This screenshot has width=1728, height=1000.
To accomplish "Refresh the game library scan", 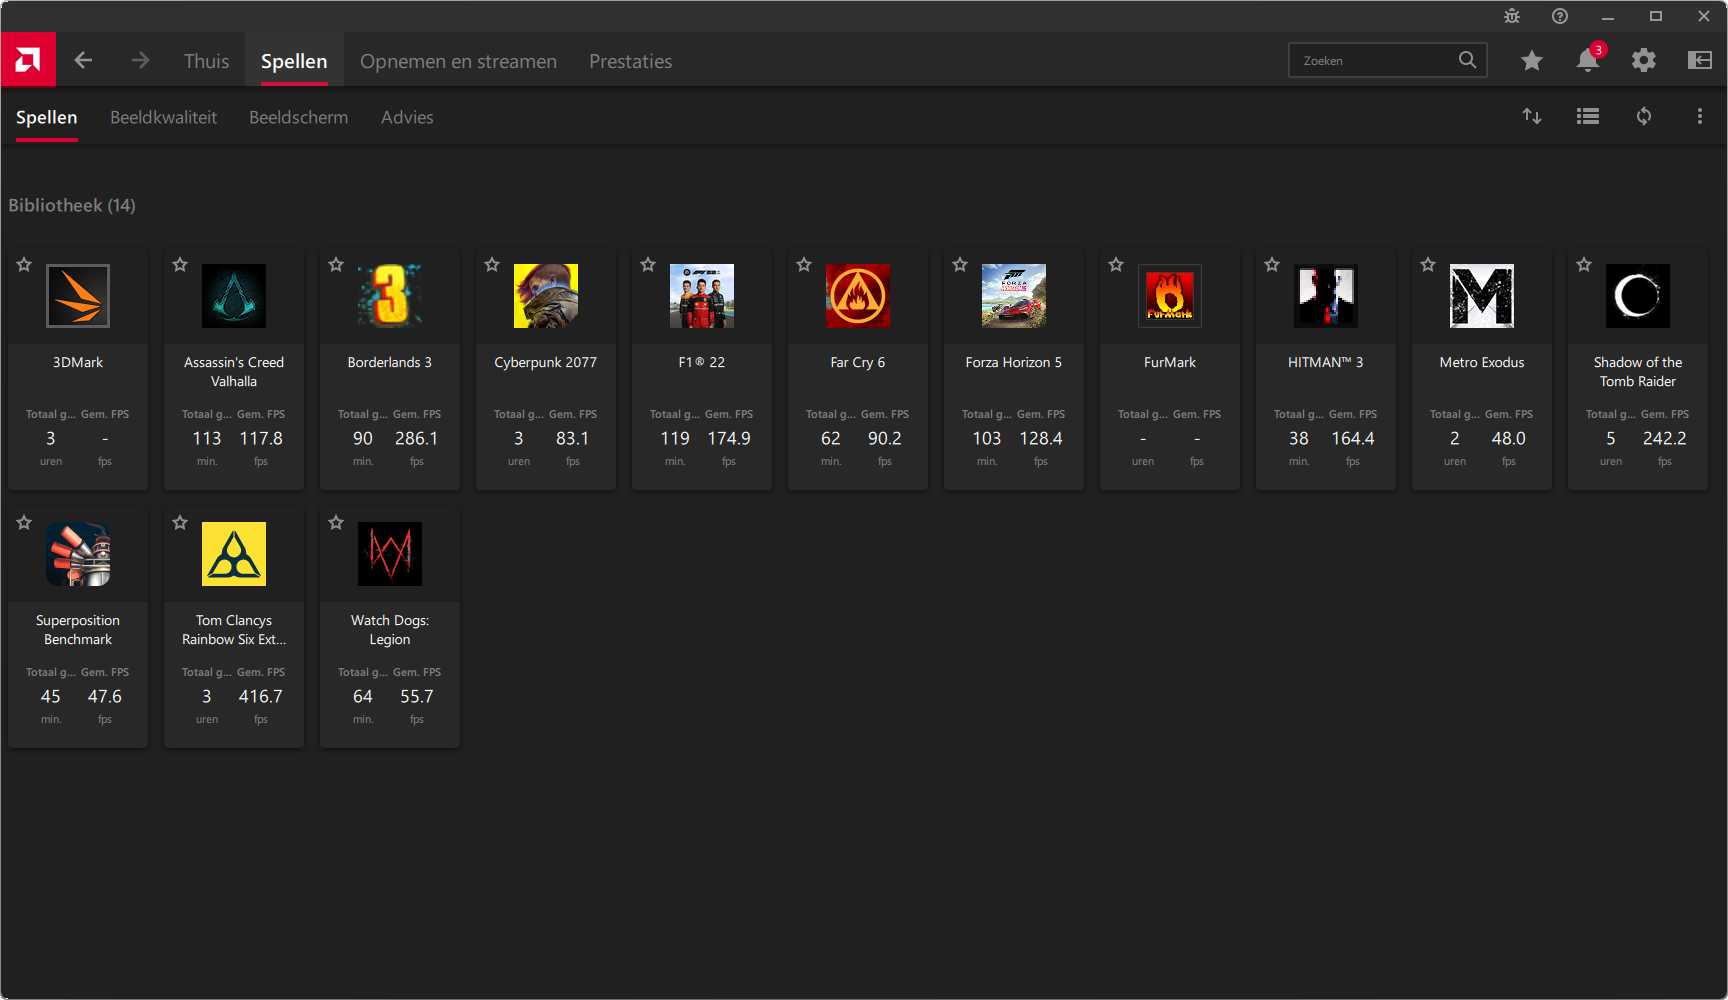I will 1644,116.
